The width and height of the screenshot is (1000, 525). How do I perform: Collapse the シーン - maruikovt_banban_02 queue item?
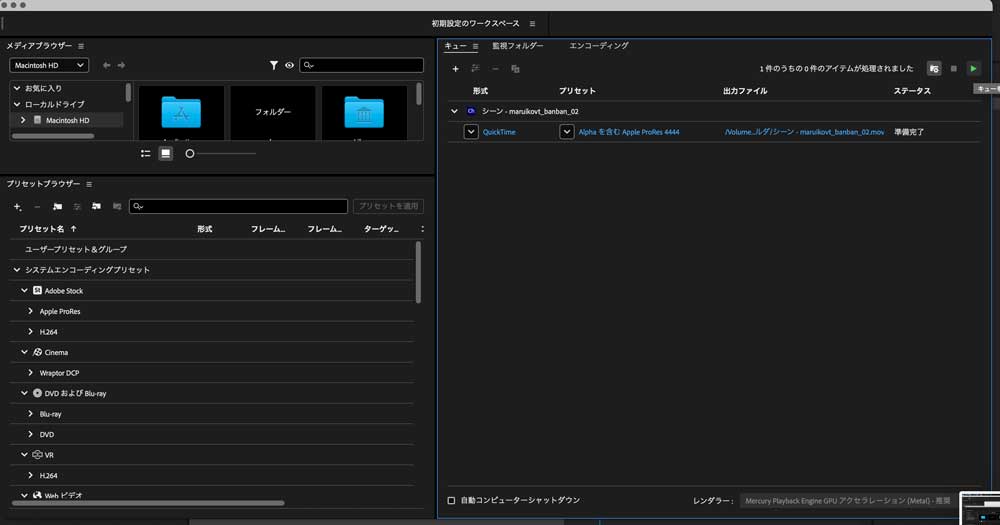click(454, 112)
